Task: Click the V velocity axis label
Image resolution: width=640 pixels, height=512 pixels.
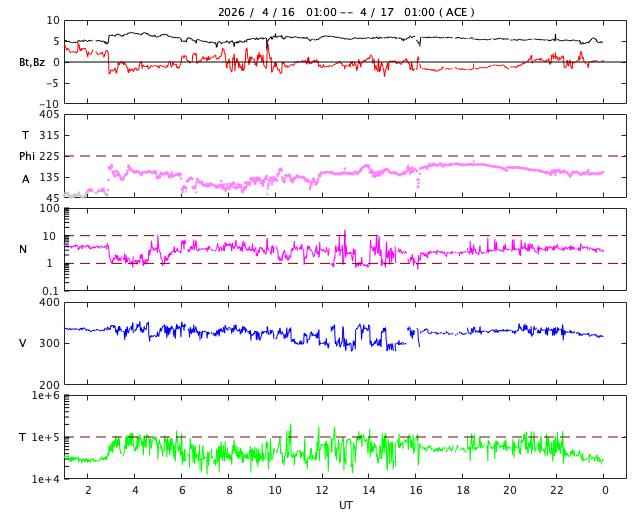Action: coord(23,343)
